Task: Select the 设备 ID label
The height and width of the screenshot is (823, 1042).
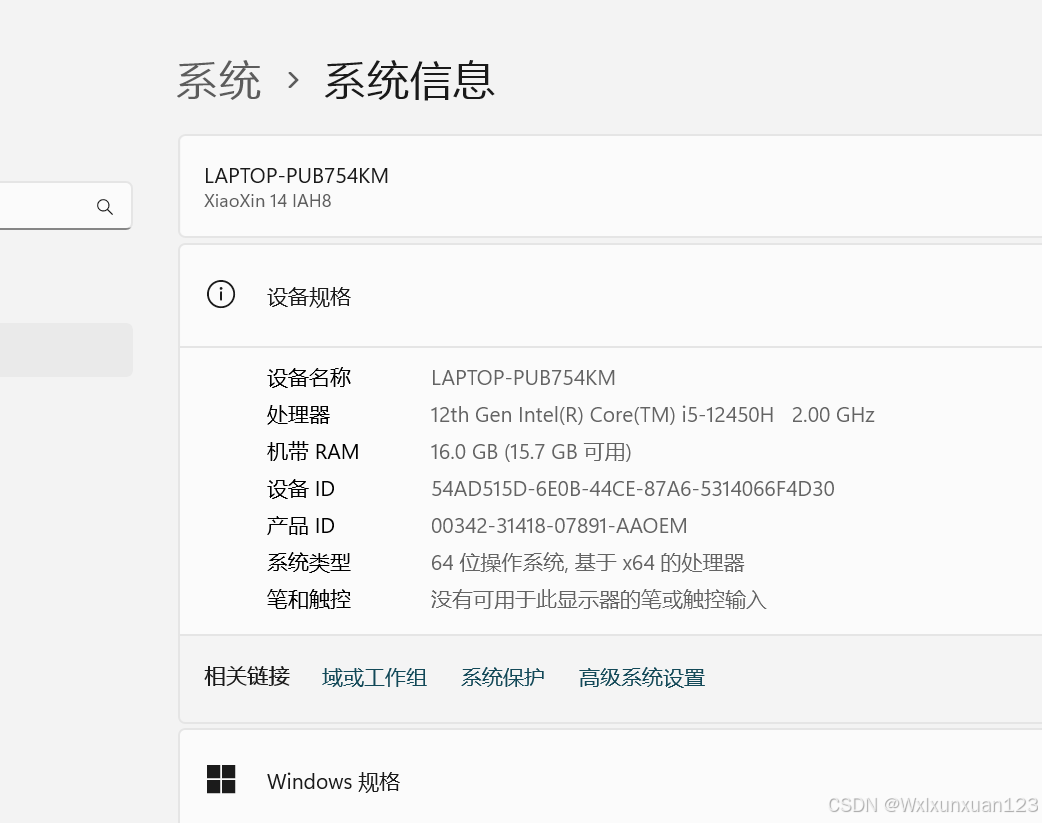Action: pos(300,489)
